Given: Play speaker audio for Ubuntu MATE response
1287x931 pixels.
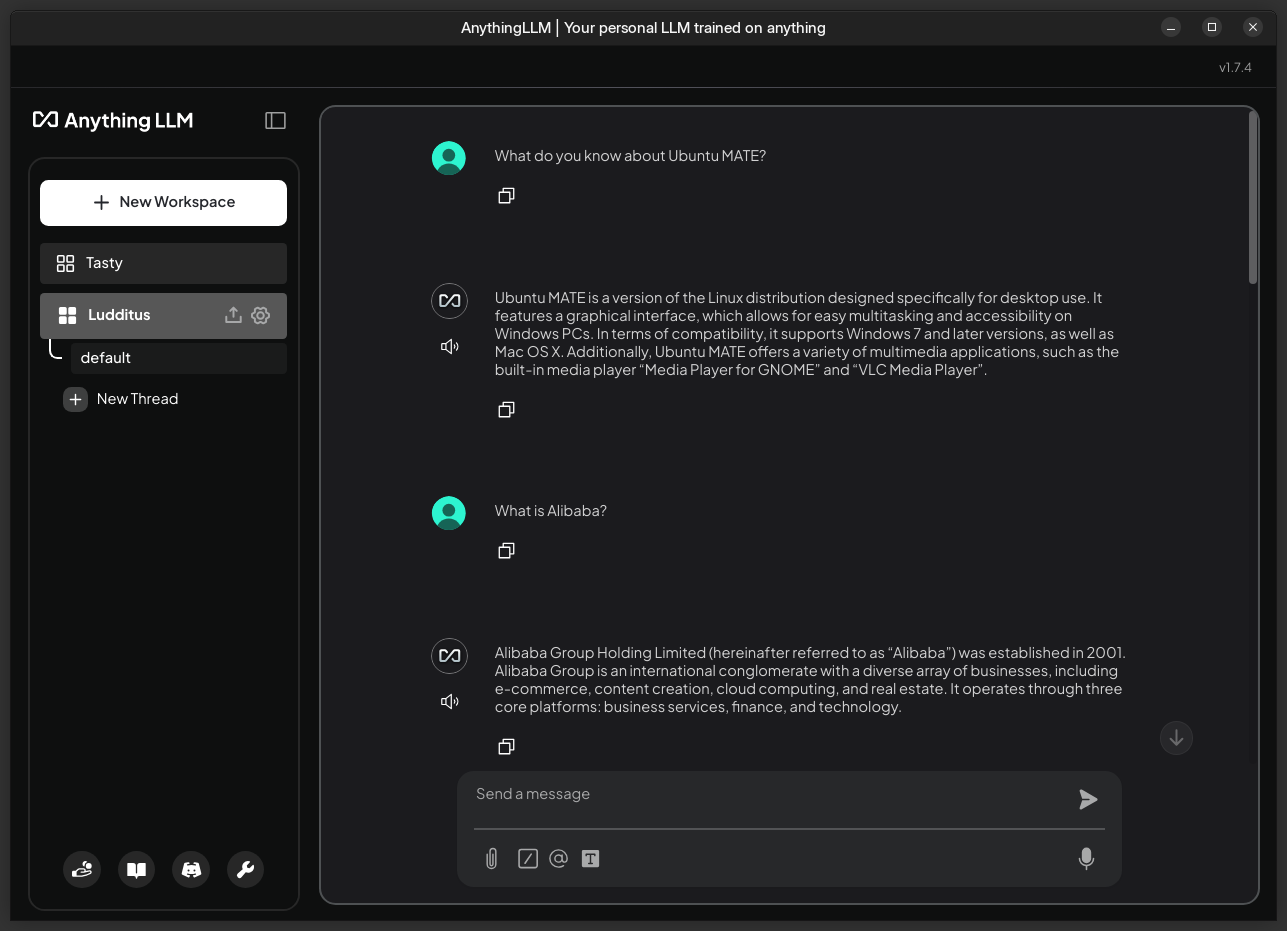Looking at the screenshot, I should click(x=449, y=347).
